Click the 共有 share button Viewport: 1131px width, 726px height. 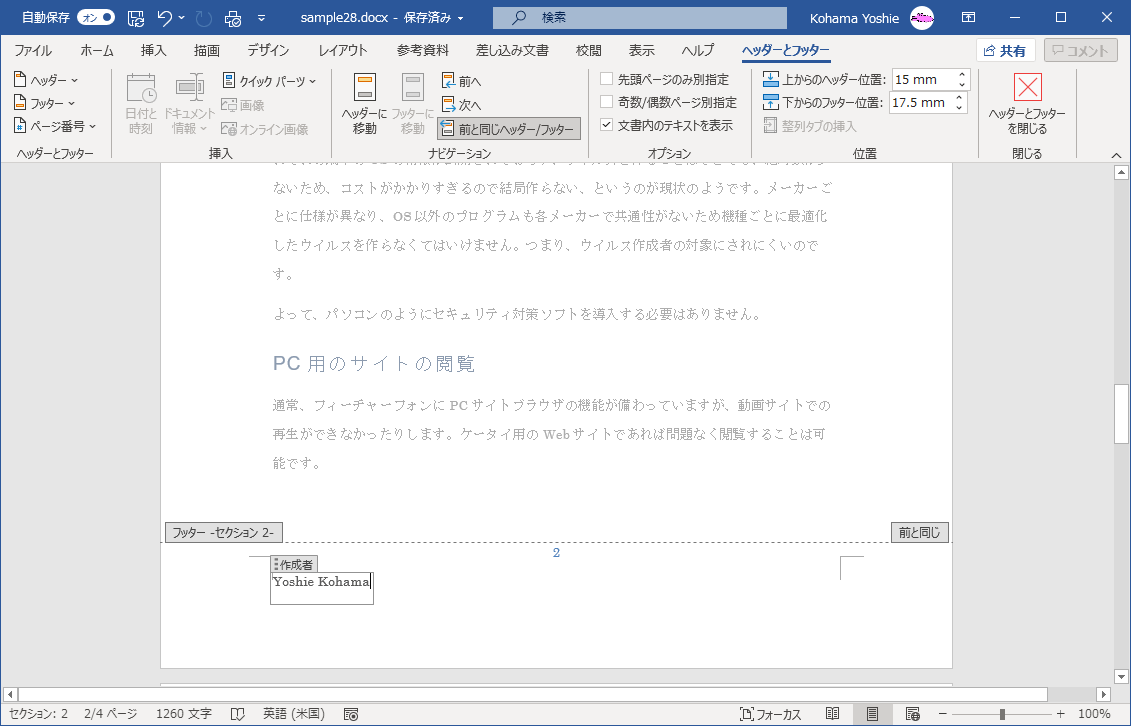[1005, 50]
